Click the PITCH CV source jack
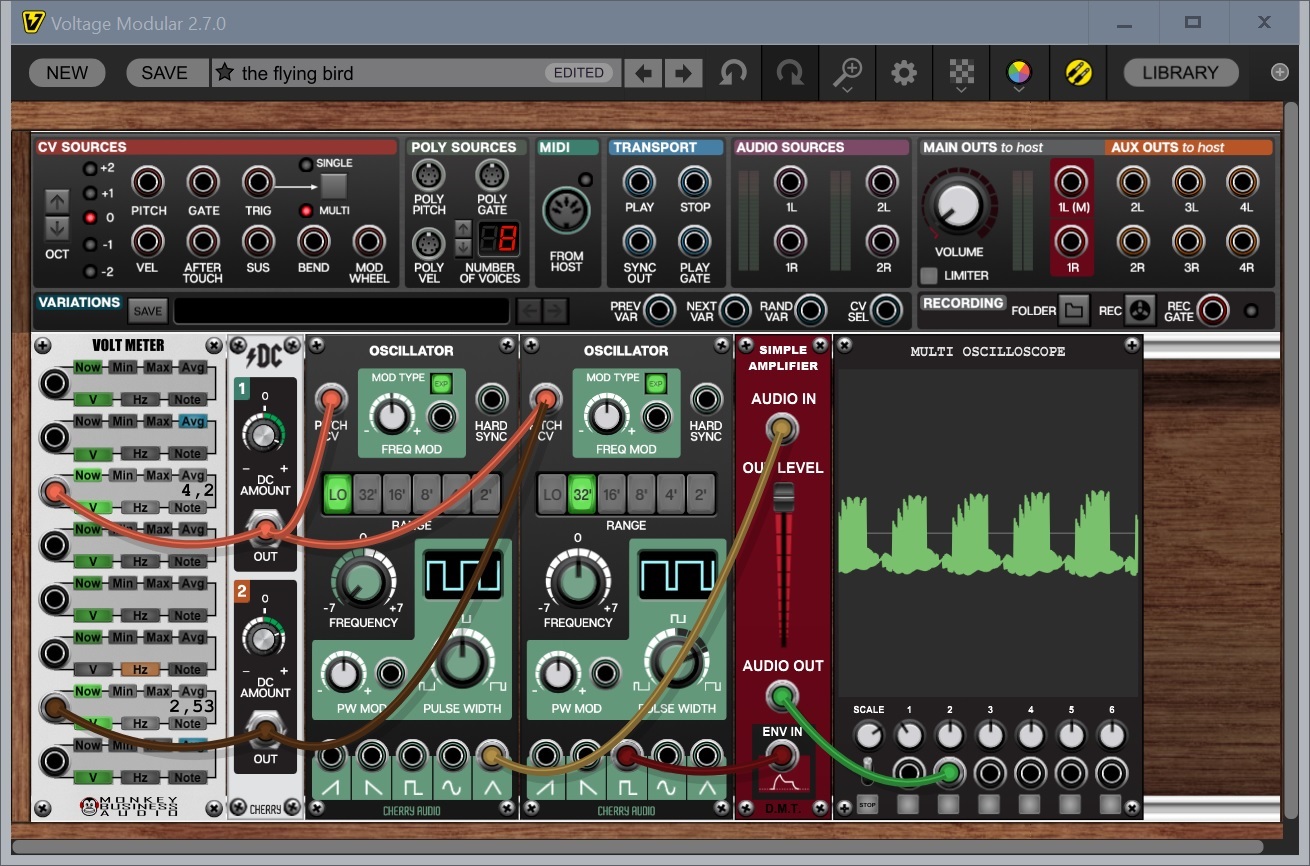 [148, 183]
